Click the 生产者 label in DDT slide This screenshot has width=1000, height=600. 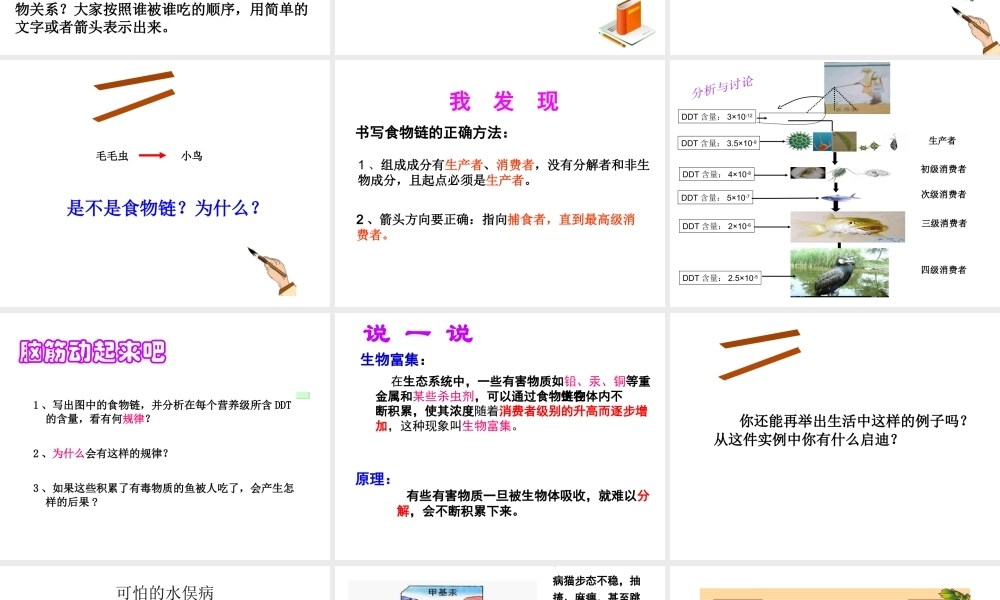pos(942,140)
